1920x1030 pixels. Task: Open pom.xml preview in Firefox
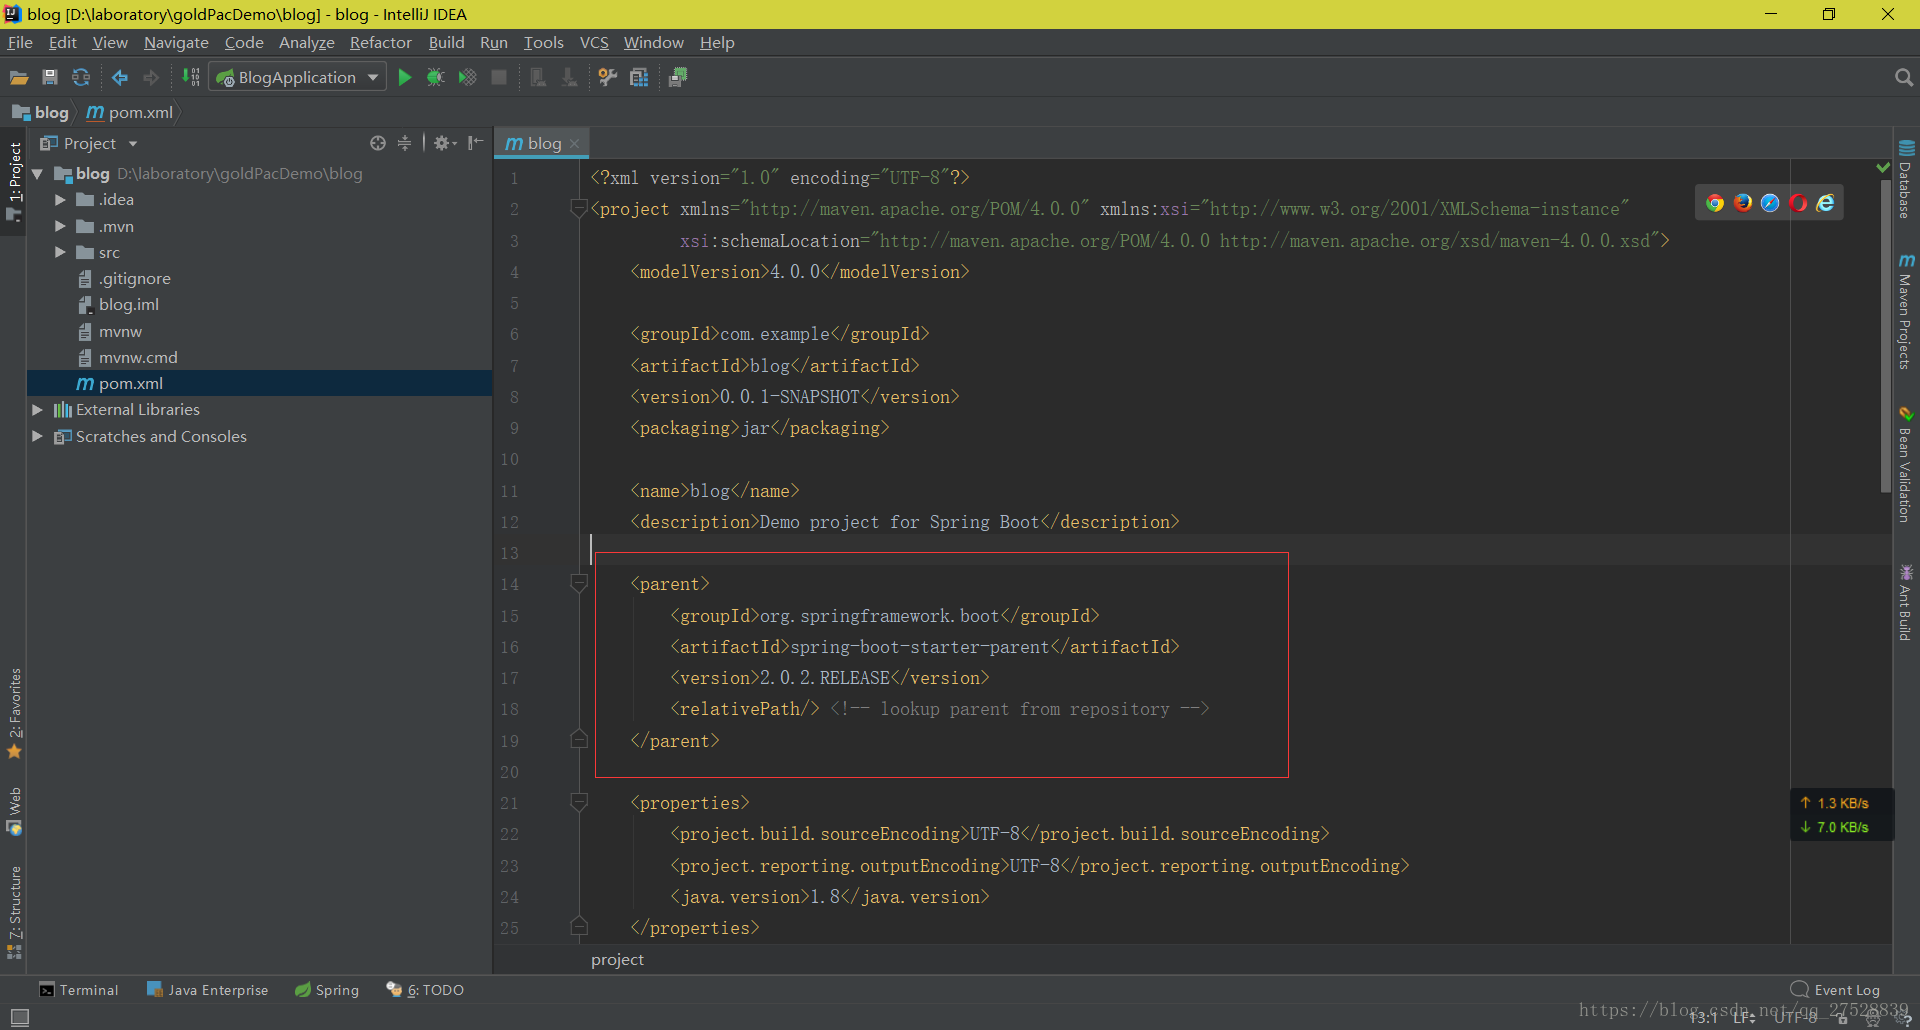[x=1743, y=203]
